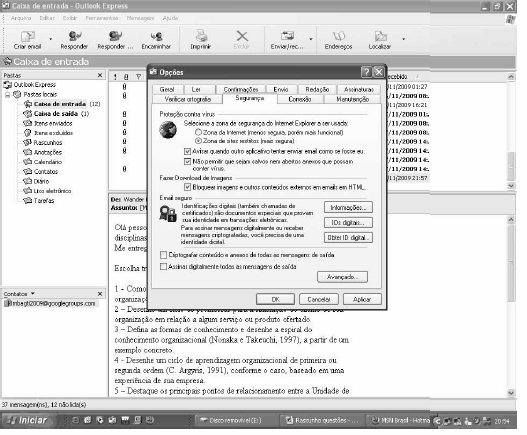This screenshot has width=527, height=435.
Task: Click the Iniciar start button
Action: (x=29, y=420)
